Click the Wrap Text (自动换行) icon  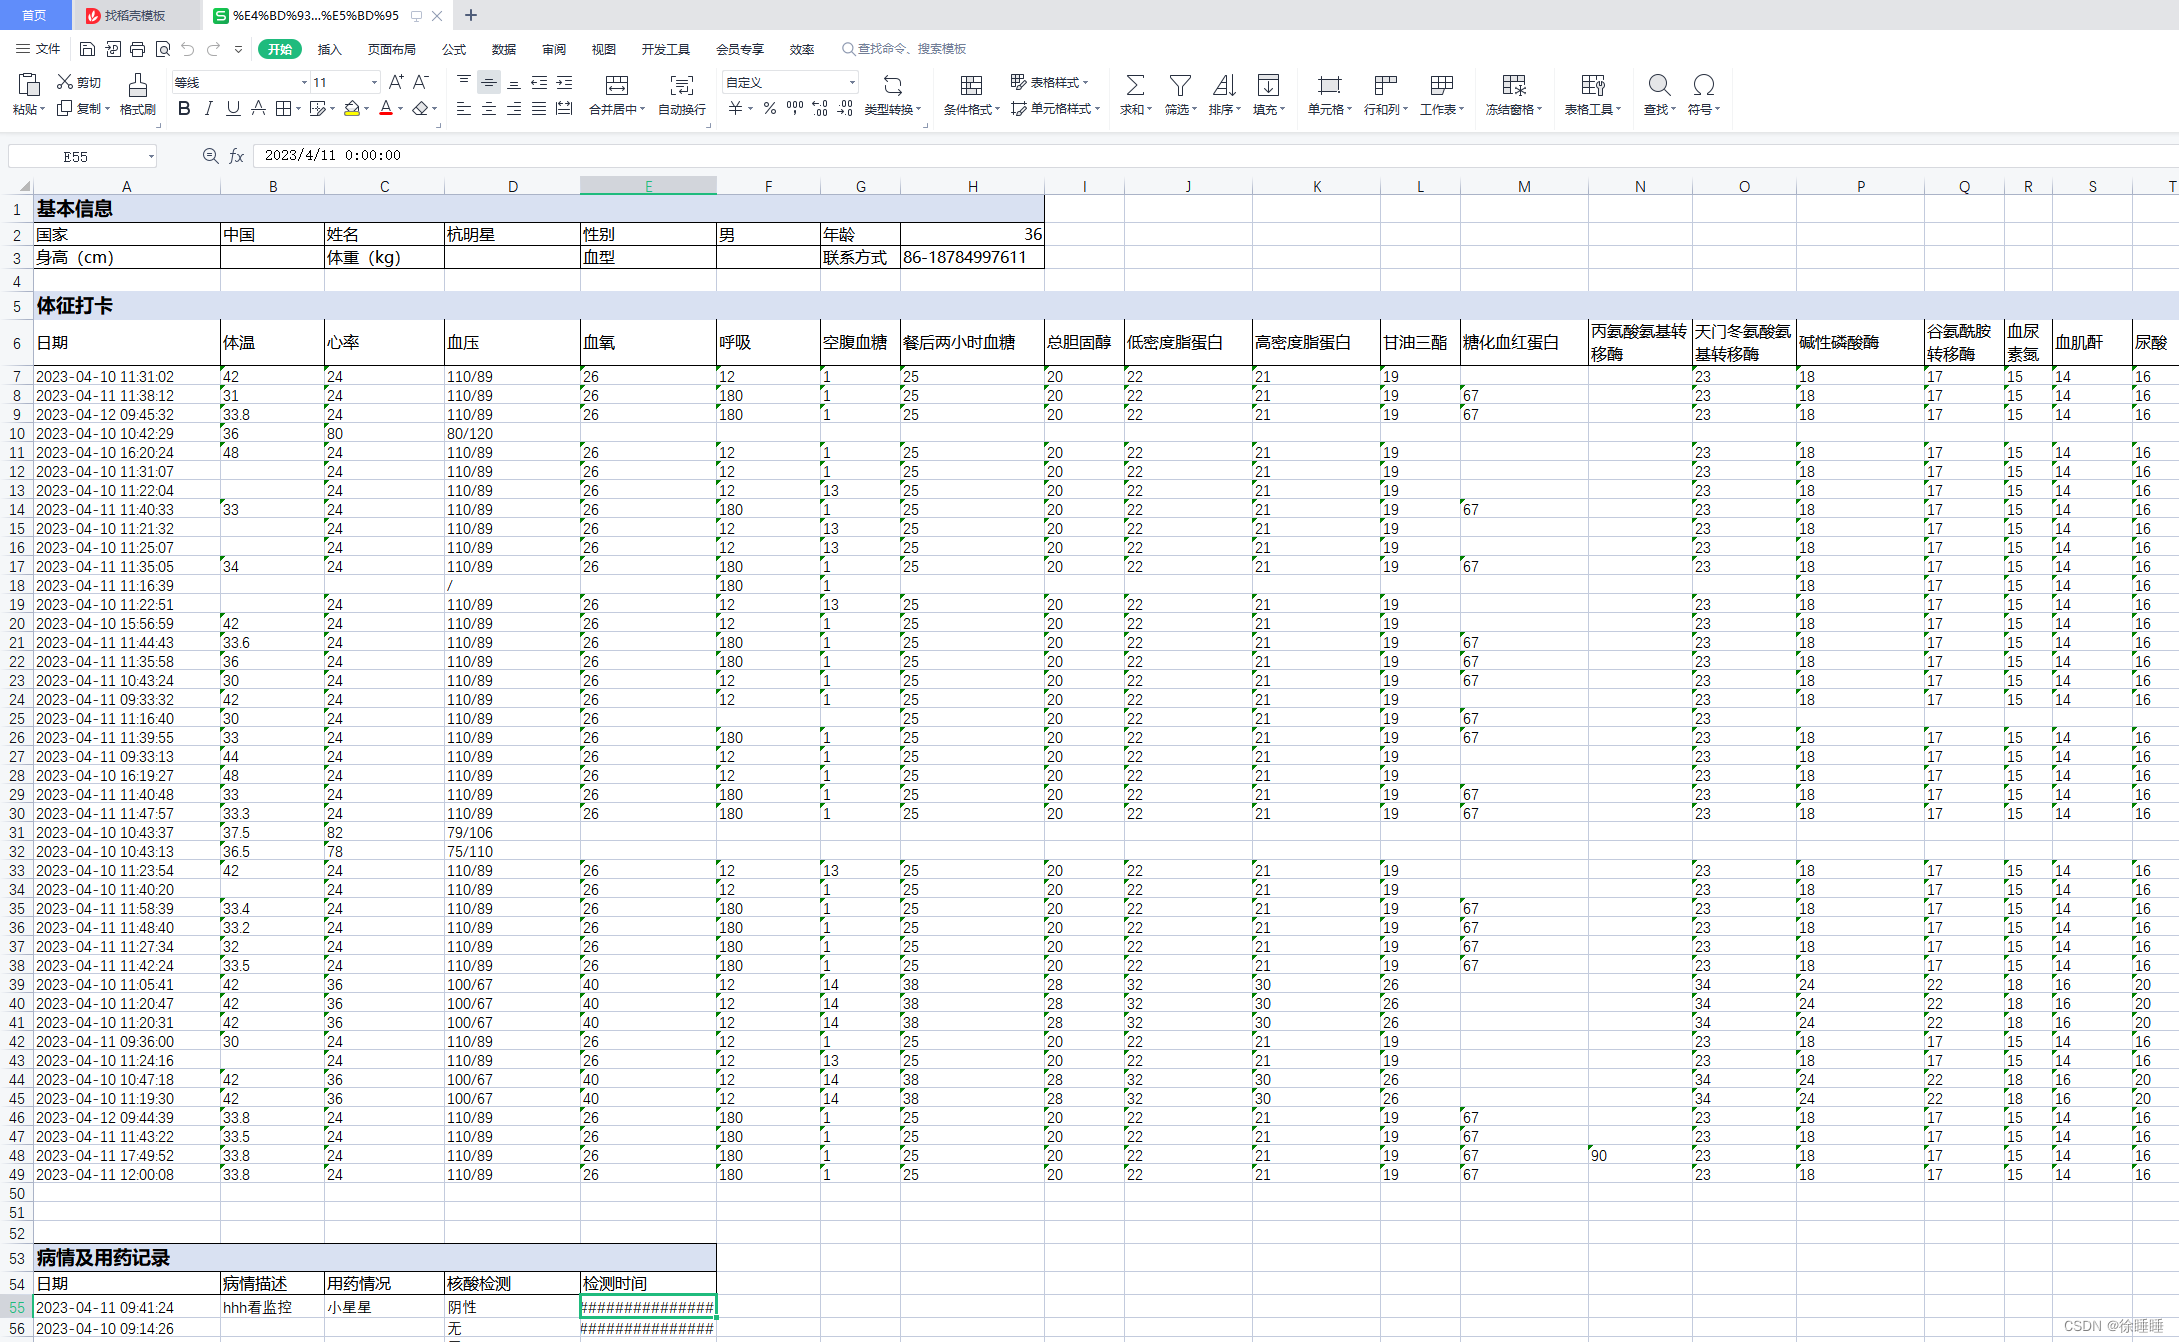[682, 85]
